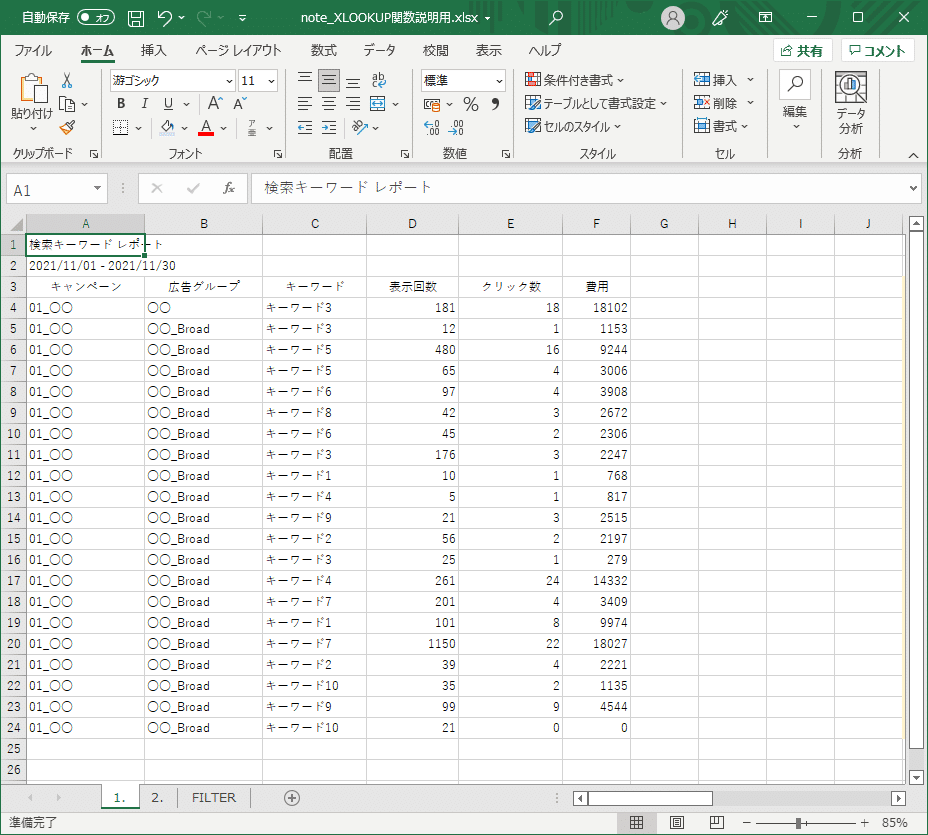Click the increase decimal icon
This screenshot has height=835, width=928.
pyautogui.click(x=431, y=128)
